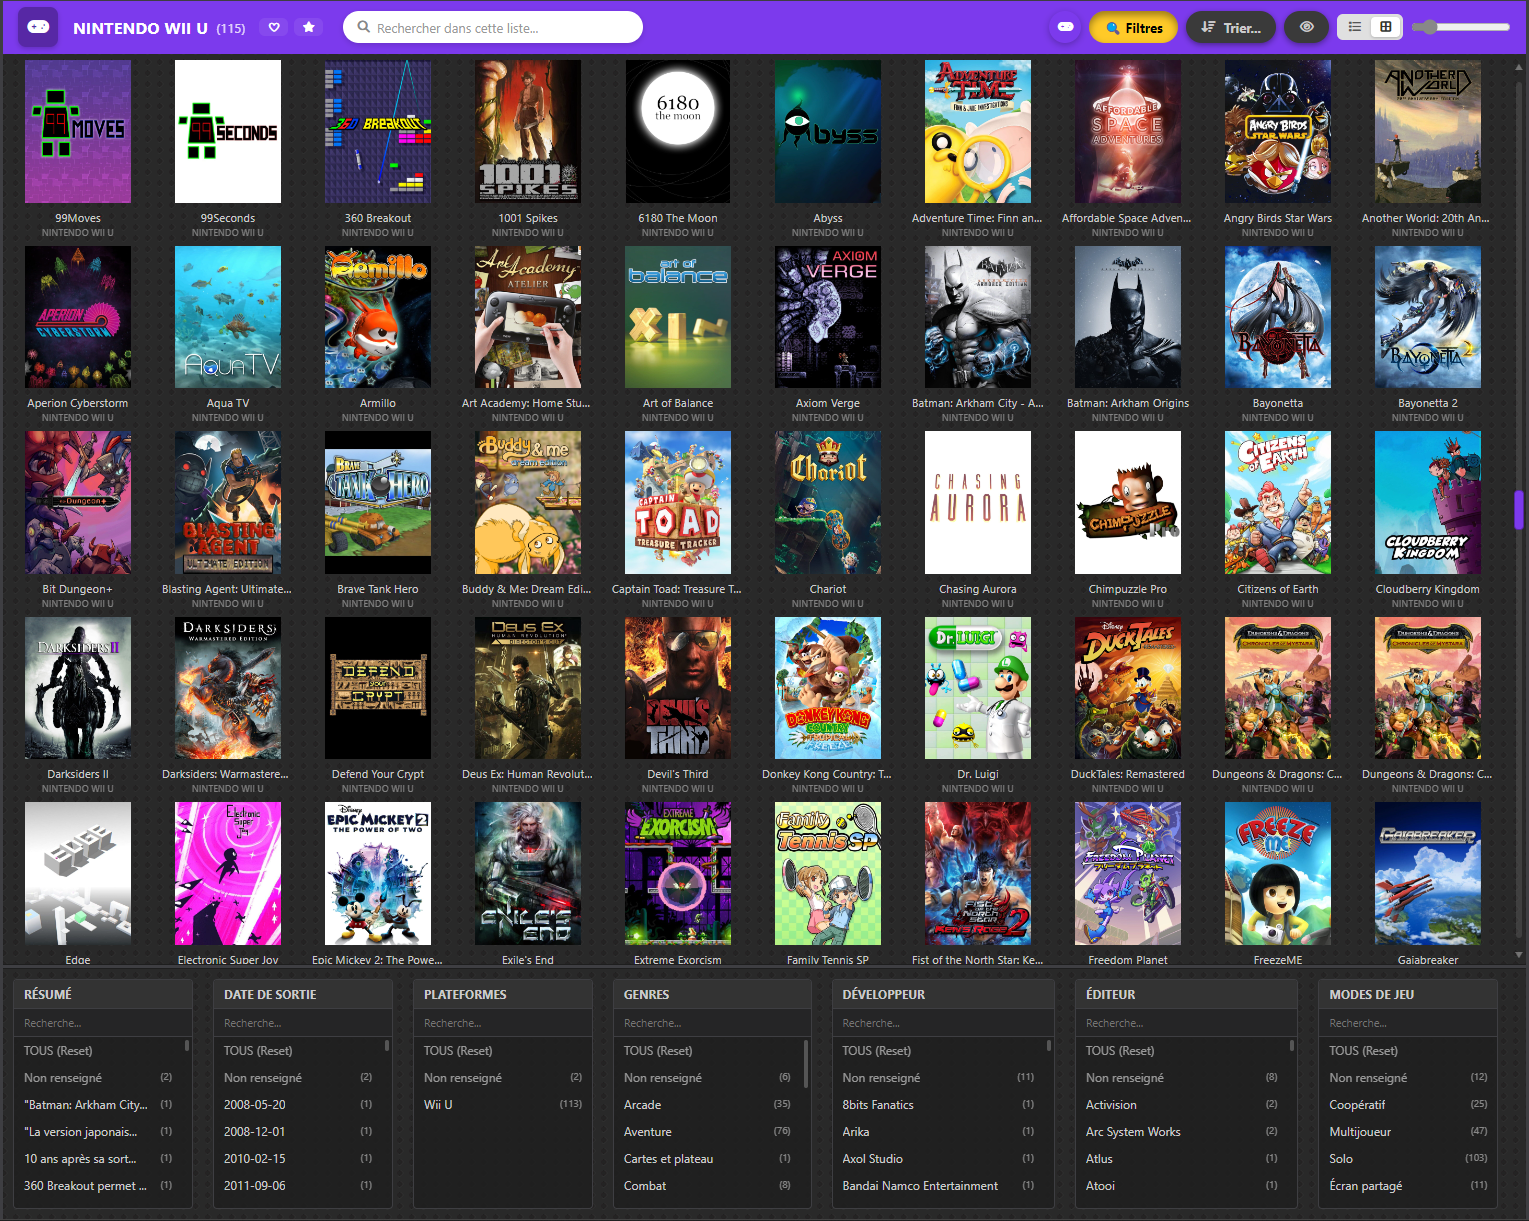Screen dimensions: 1529x1221
Task: Open the Trier sort dropdown
Action: pos(1231,28)
